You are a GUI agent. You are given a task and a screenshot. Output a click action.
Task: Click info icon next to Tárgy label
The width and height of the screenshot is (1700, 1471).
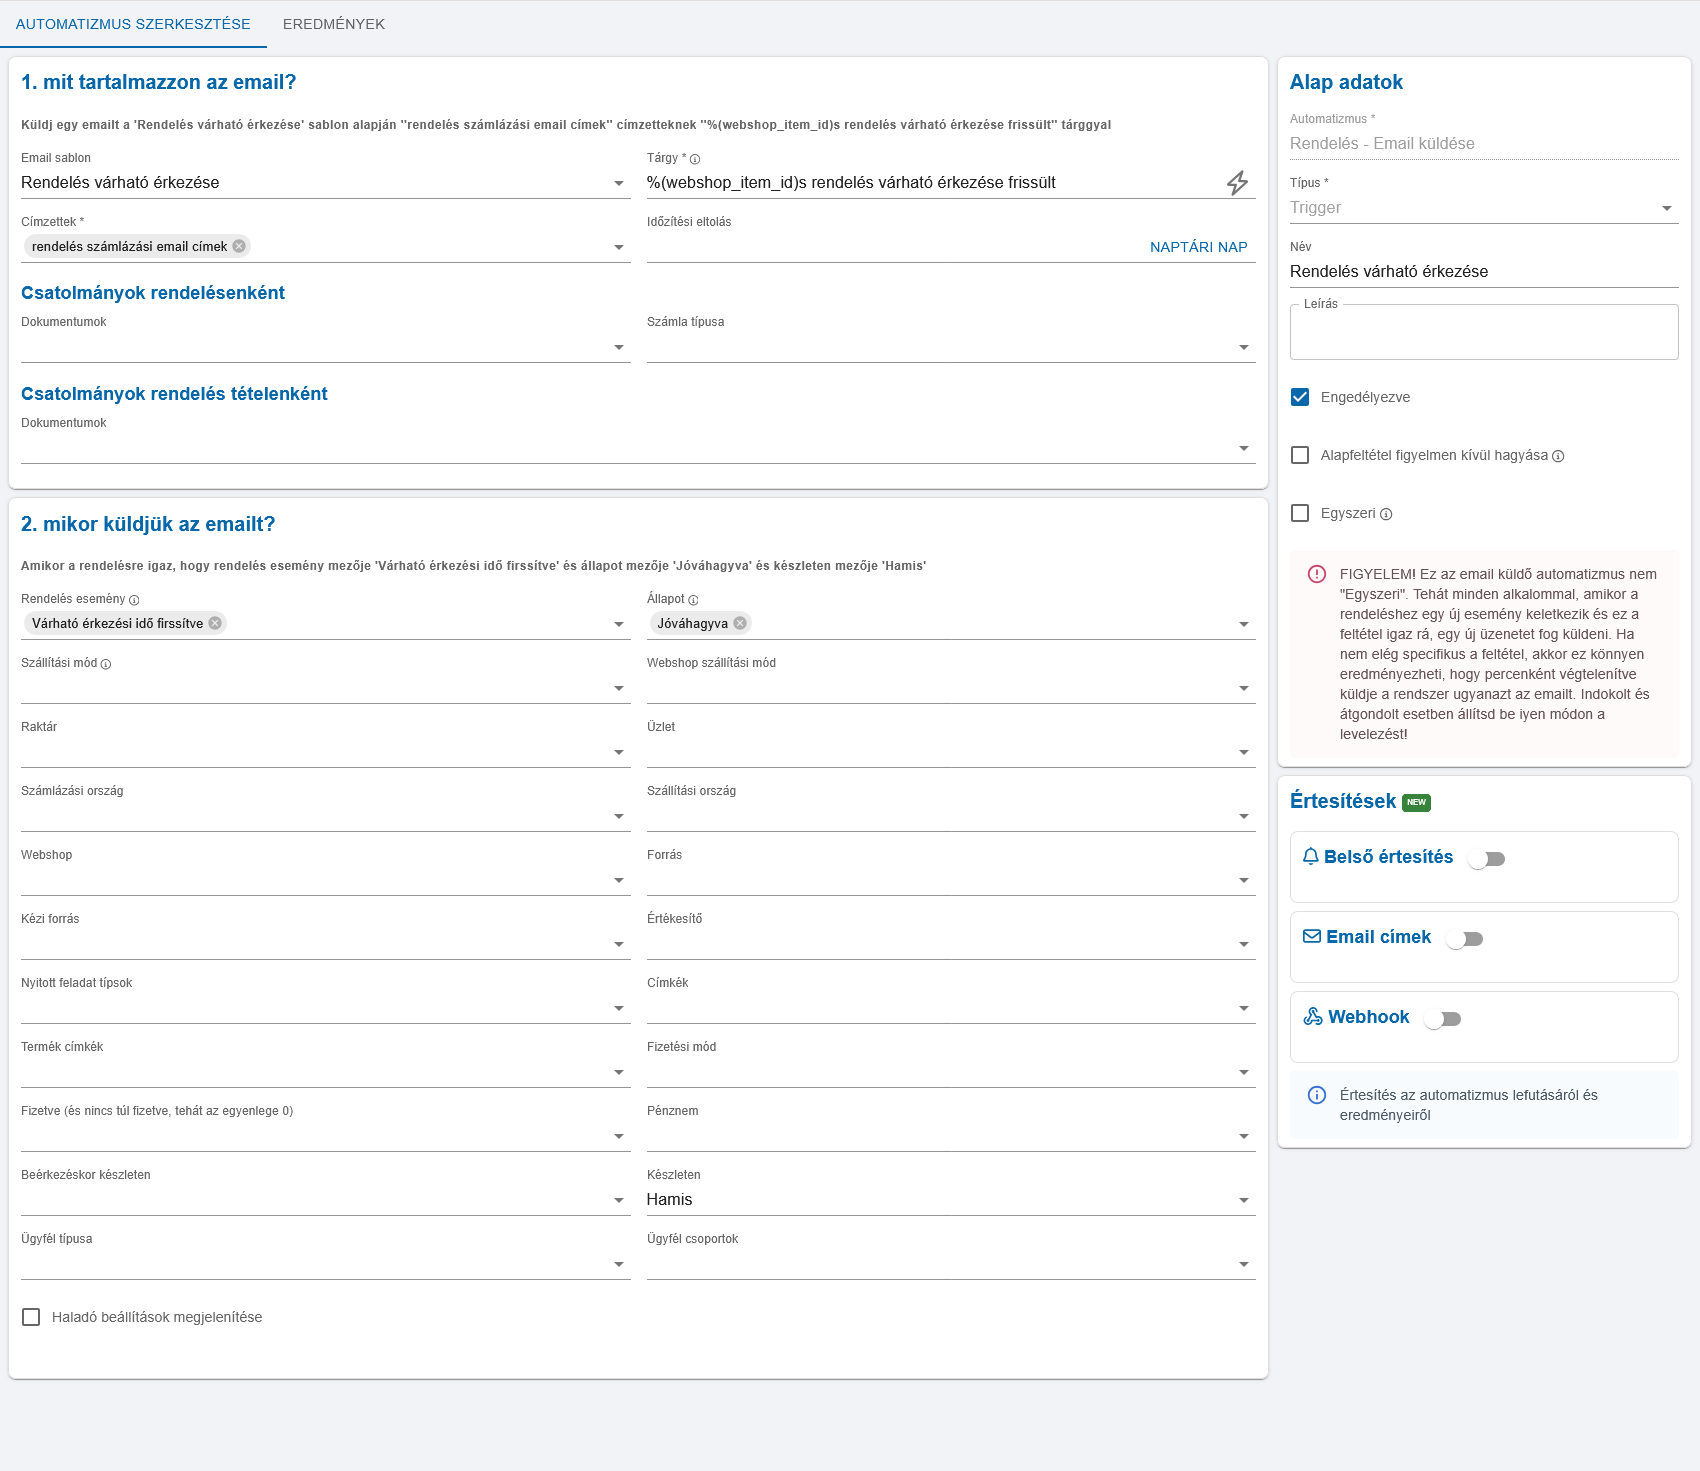(695, 159)
